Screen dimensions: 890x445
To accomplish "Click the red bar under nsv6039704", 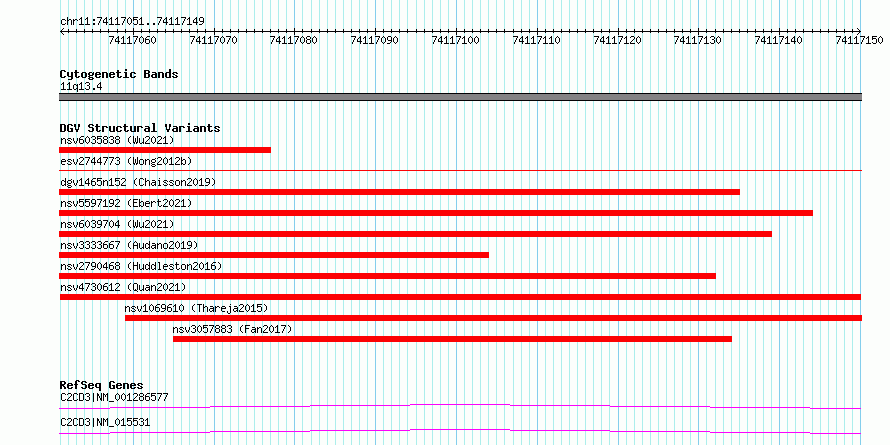I will pos(415,234).
